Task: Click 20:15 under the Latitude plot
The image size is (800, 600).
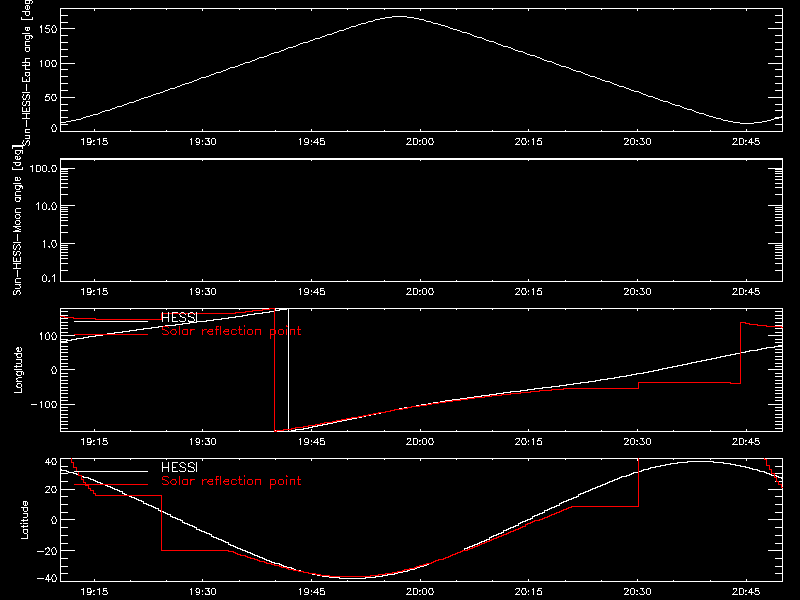Action: pyautogui.click(x=529, y=592)
